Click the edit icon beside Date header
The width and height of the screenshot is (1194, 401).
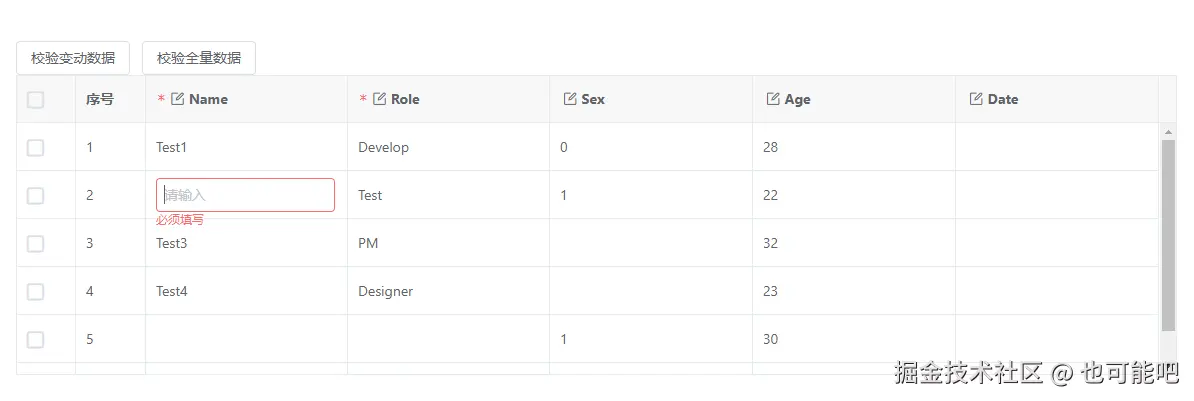coord(977,99)
